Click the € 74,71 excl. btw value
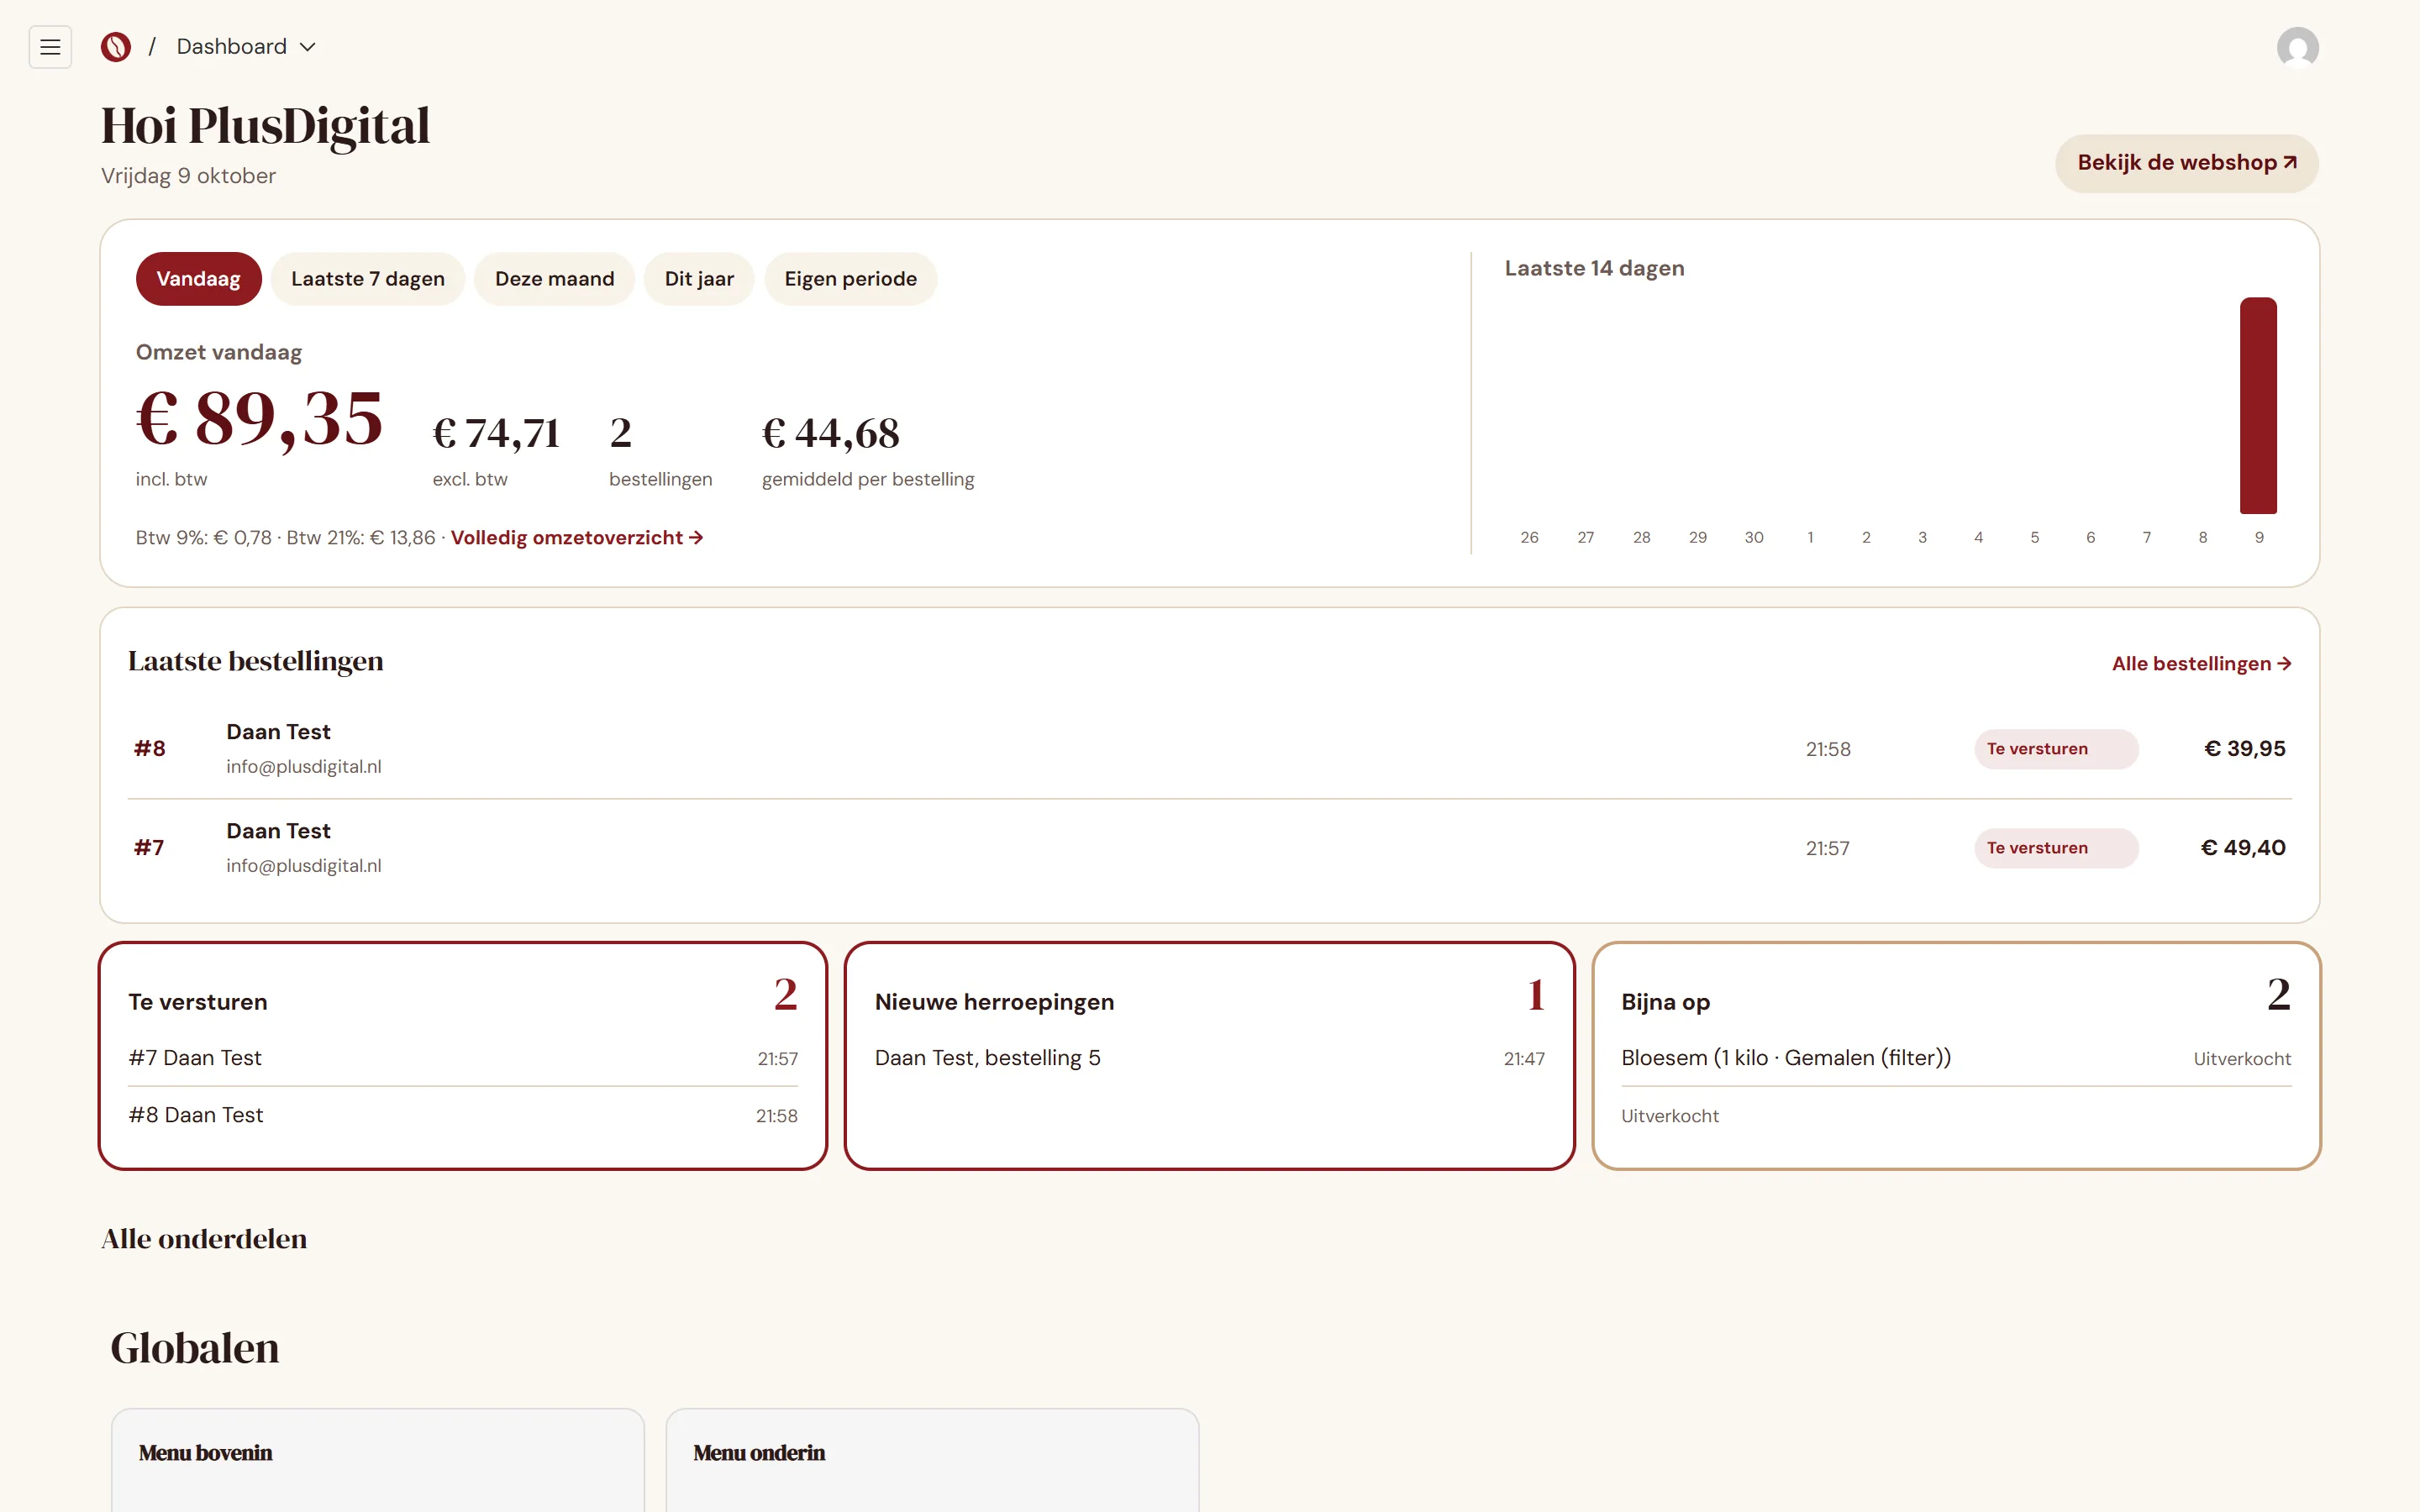Image resolution: width=2420 pixels, height=1512 pixels. [496, 433]
